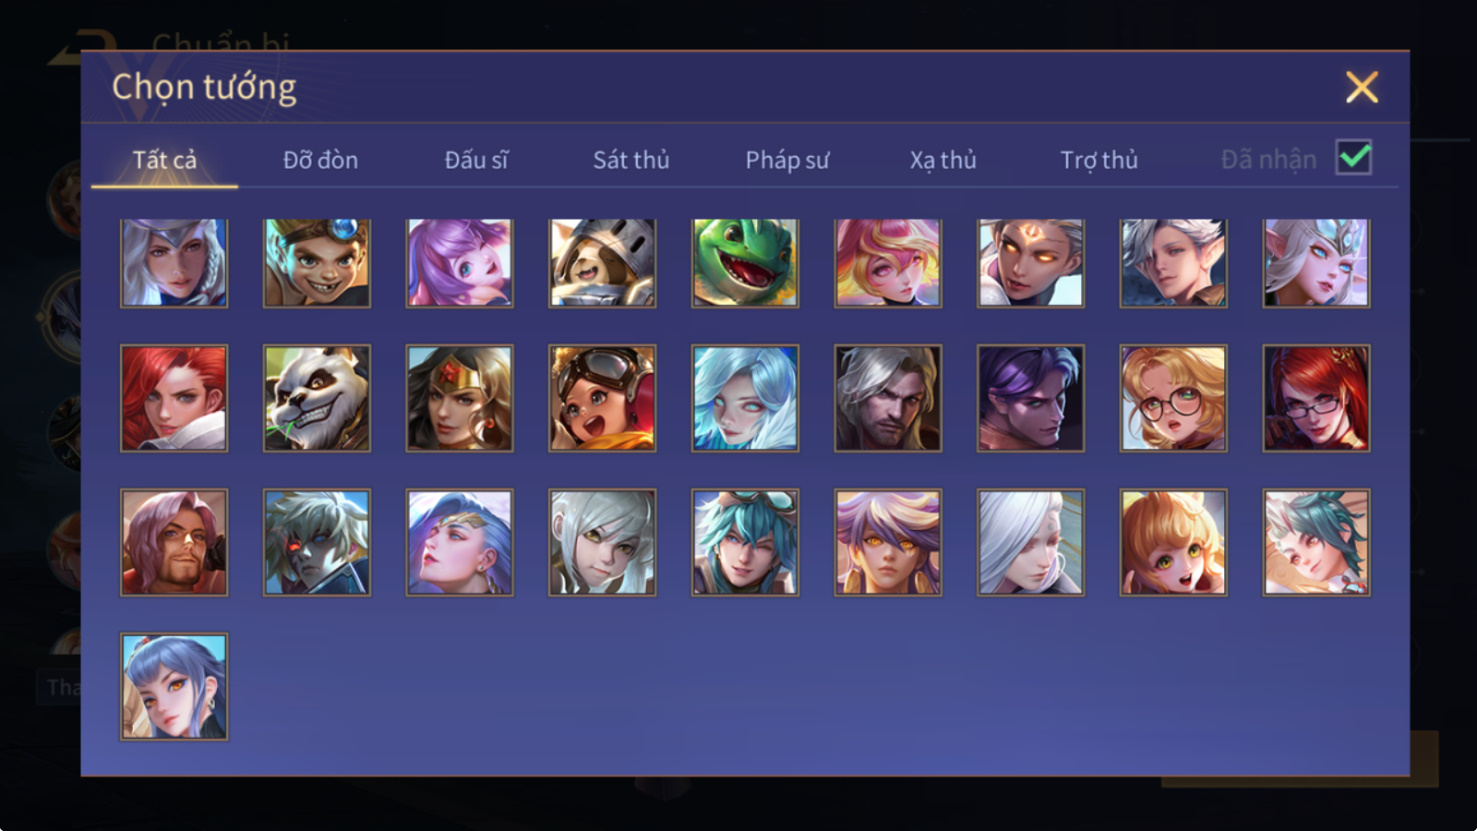Switch to the Sát thủ tab
This screenshot has width=1477, height=831.
click(631, 160)
